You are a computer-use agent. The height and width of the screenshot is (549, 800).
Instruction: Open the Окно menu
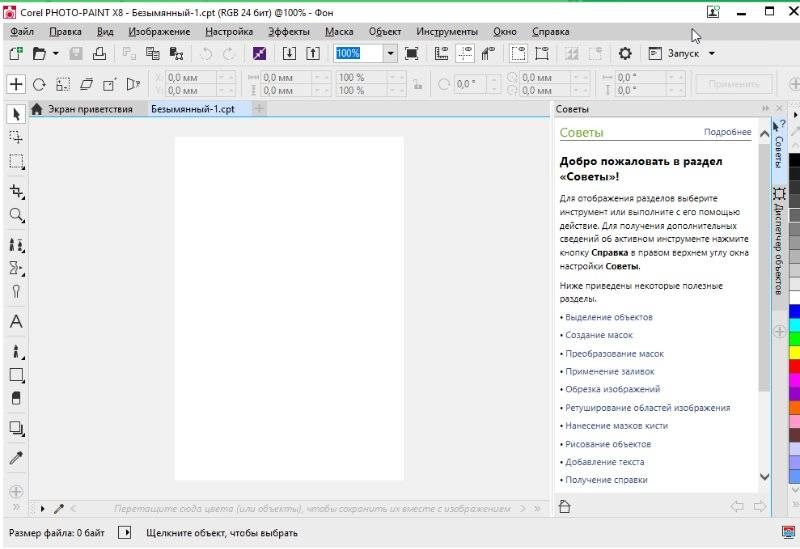505,32
